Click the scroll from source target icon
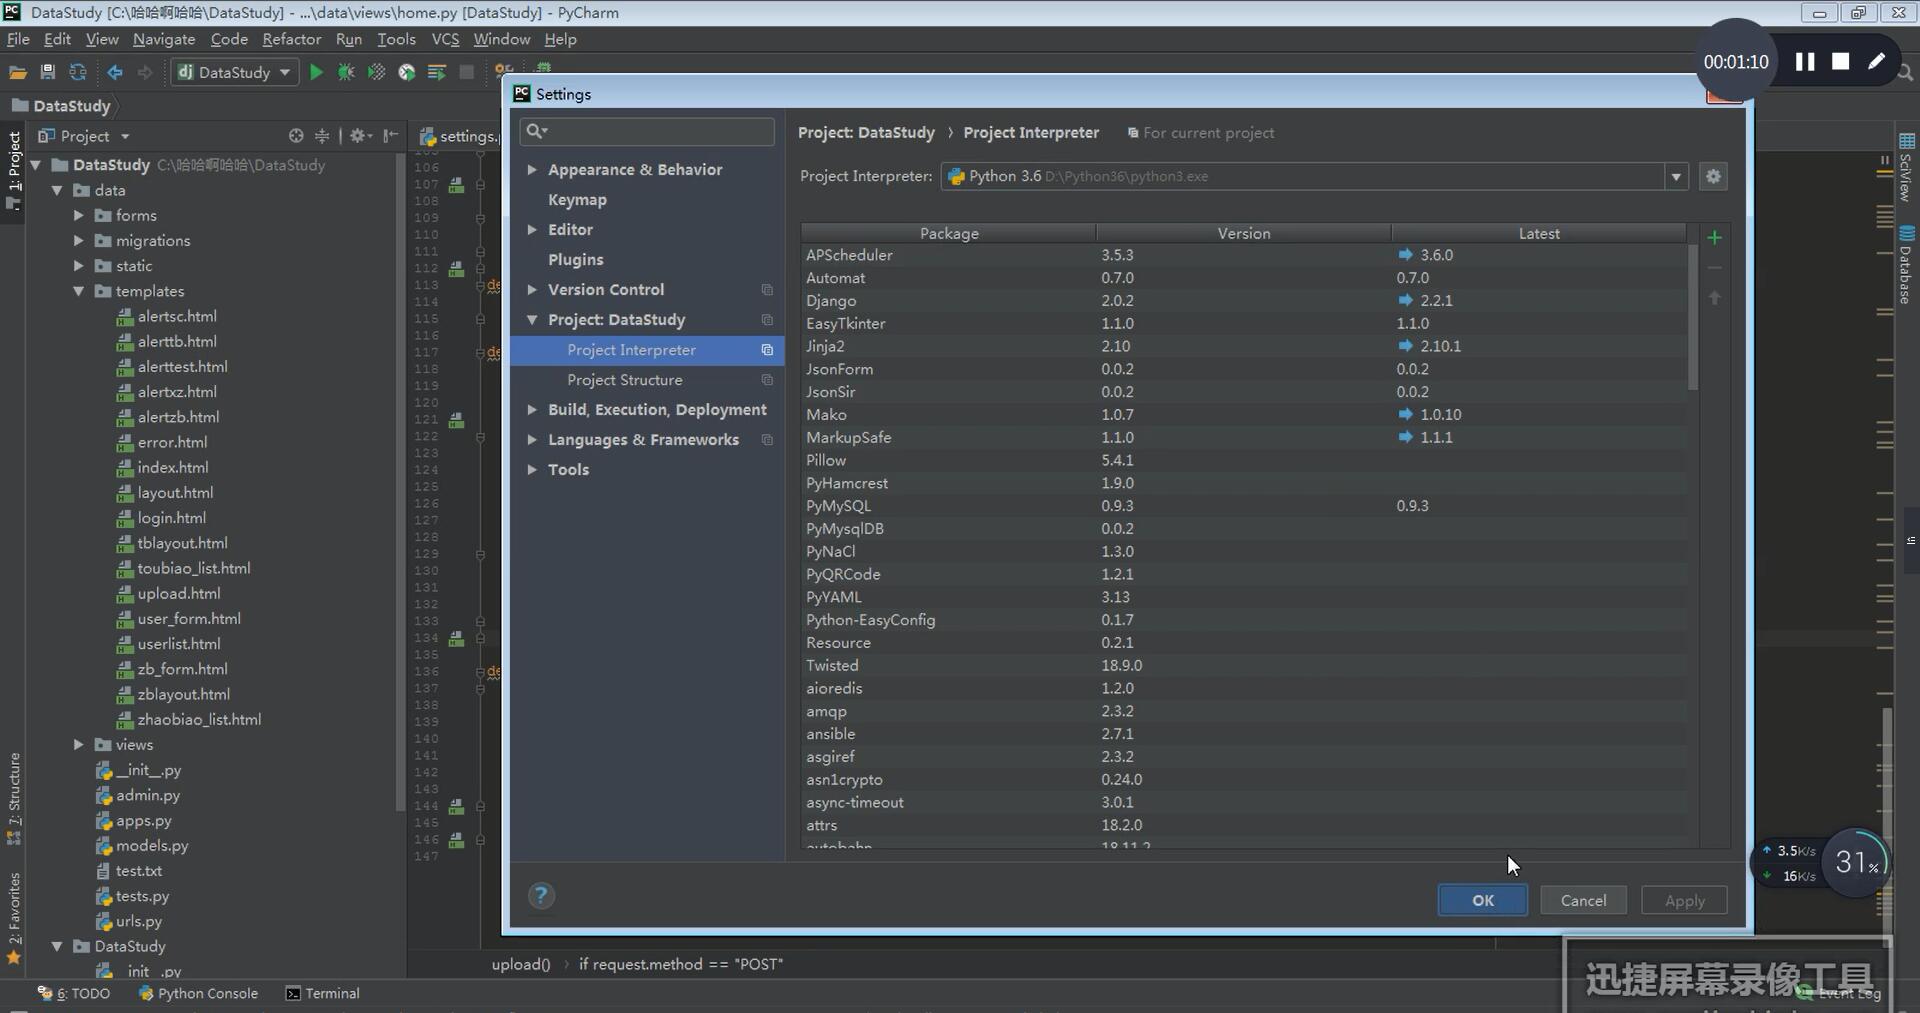Image resolution: width=1920 pixels, height=1013 pixels. [x=295, y=136]
